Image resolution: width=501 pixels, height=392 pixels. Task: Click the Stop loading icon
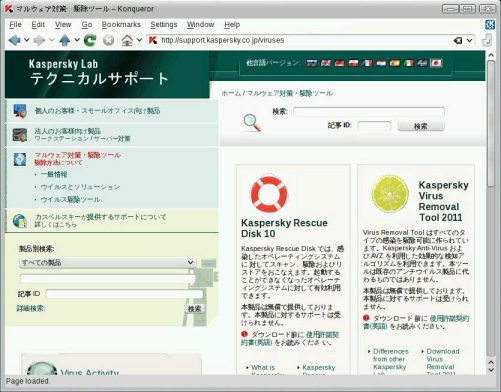coord(108,41)
